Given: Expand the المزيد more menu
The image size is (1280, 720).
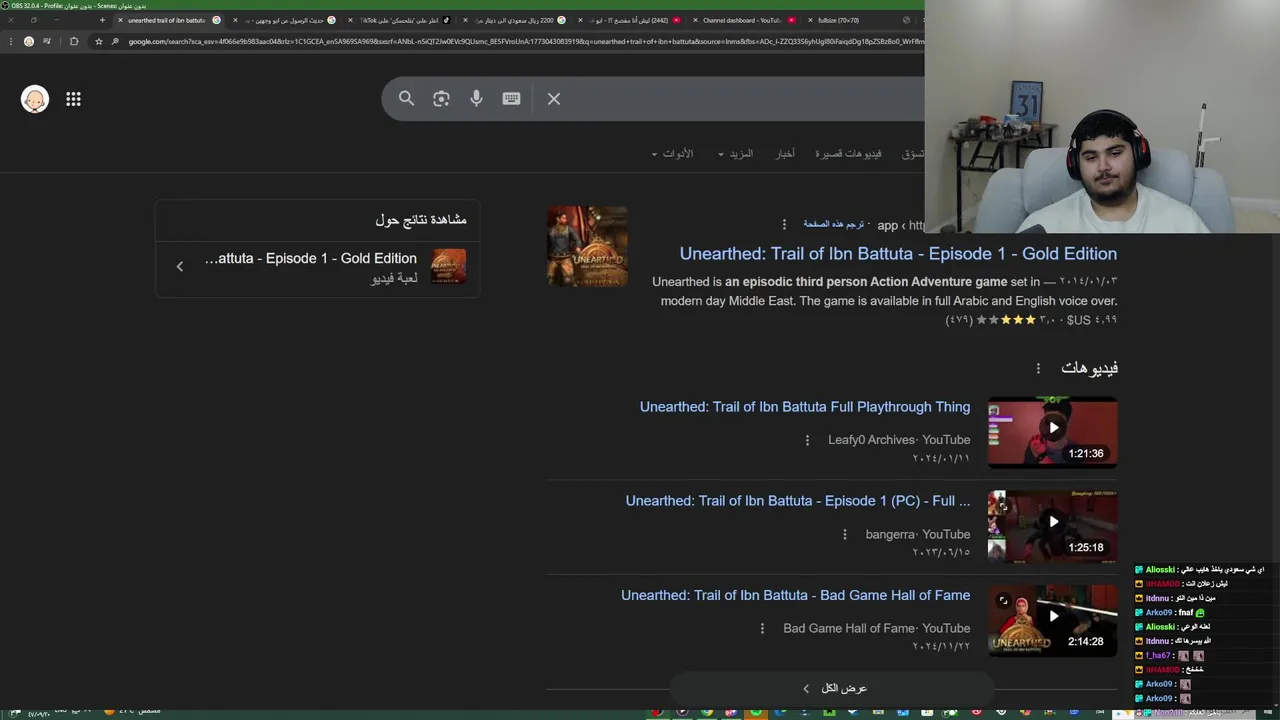Looking at the screenshot, I should [x=734, y=154].
